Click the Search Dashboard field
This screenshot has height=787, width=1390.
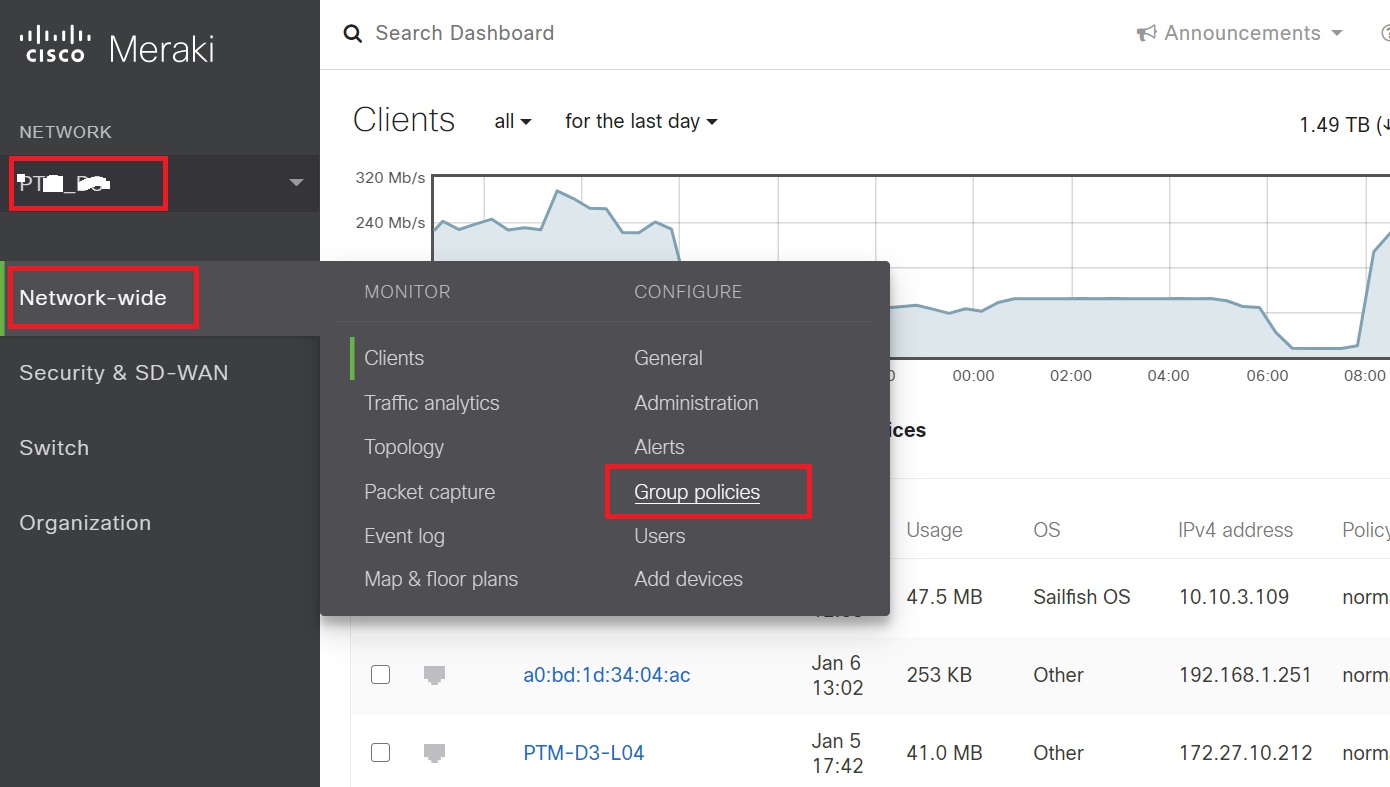[464, 34]
